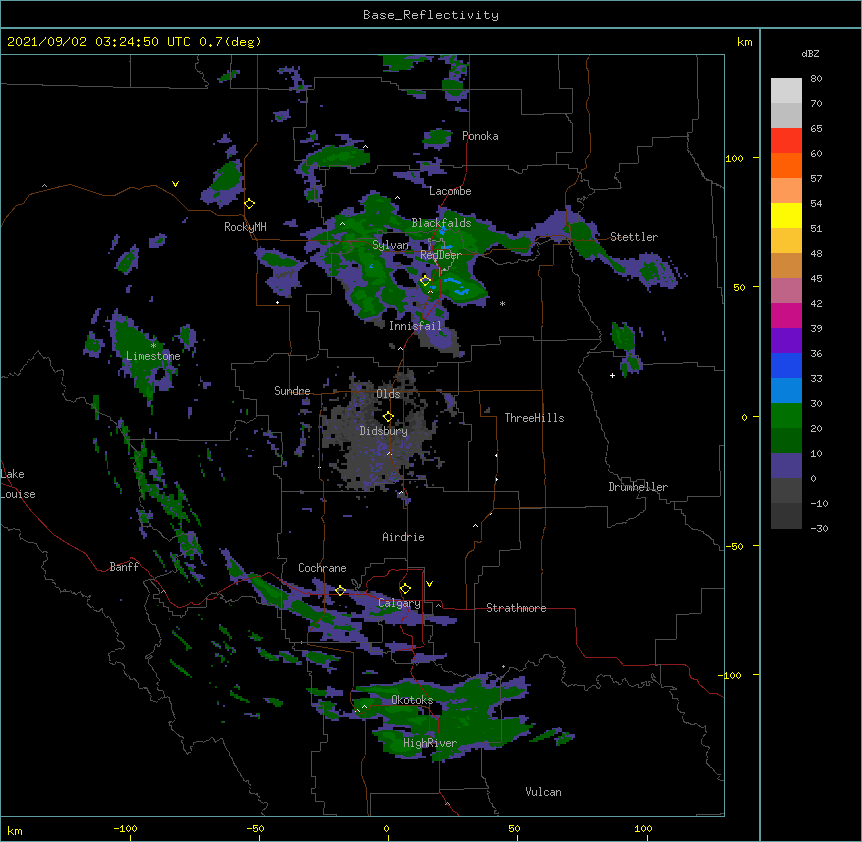
Task: Click the HighRiver label
Action: point(430,743)
